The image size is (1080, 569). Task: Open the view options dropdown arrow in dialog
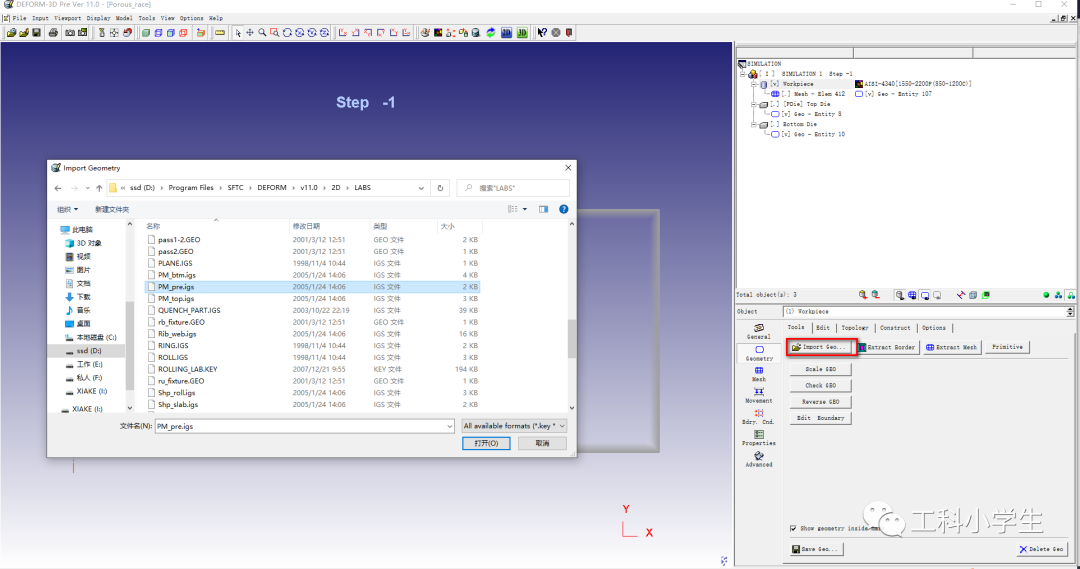[x=525, y=209]
